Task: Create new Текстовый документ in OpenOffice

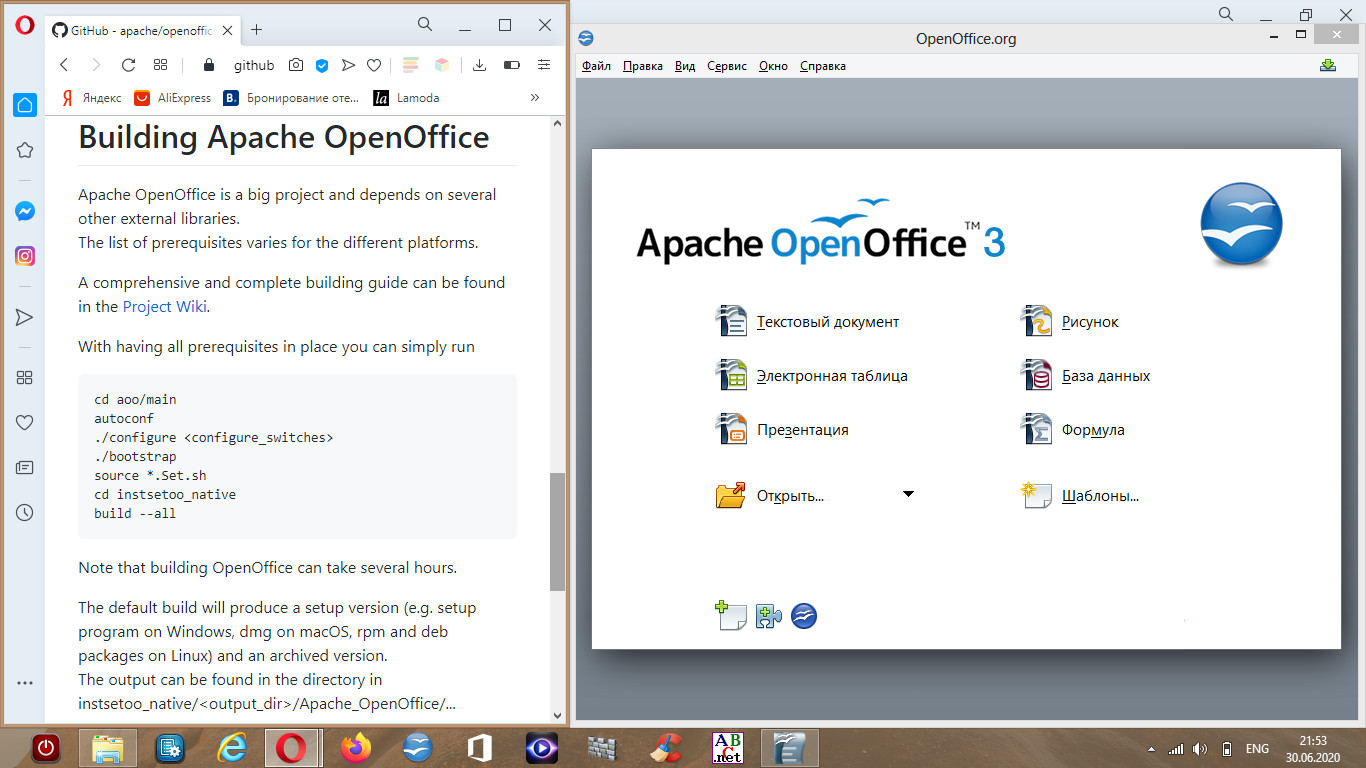Action: point(807,322)
